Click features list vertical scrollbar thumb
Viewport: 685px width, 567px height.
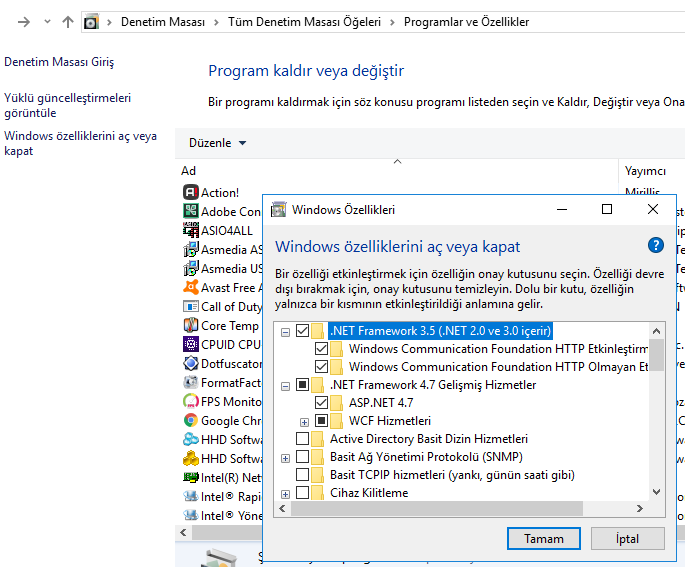(656, 355)
